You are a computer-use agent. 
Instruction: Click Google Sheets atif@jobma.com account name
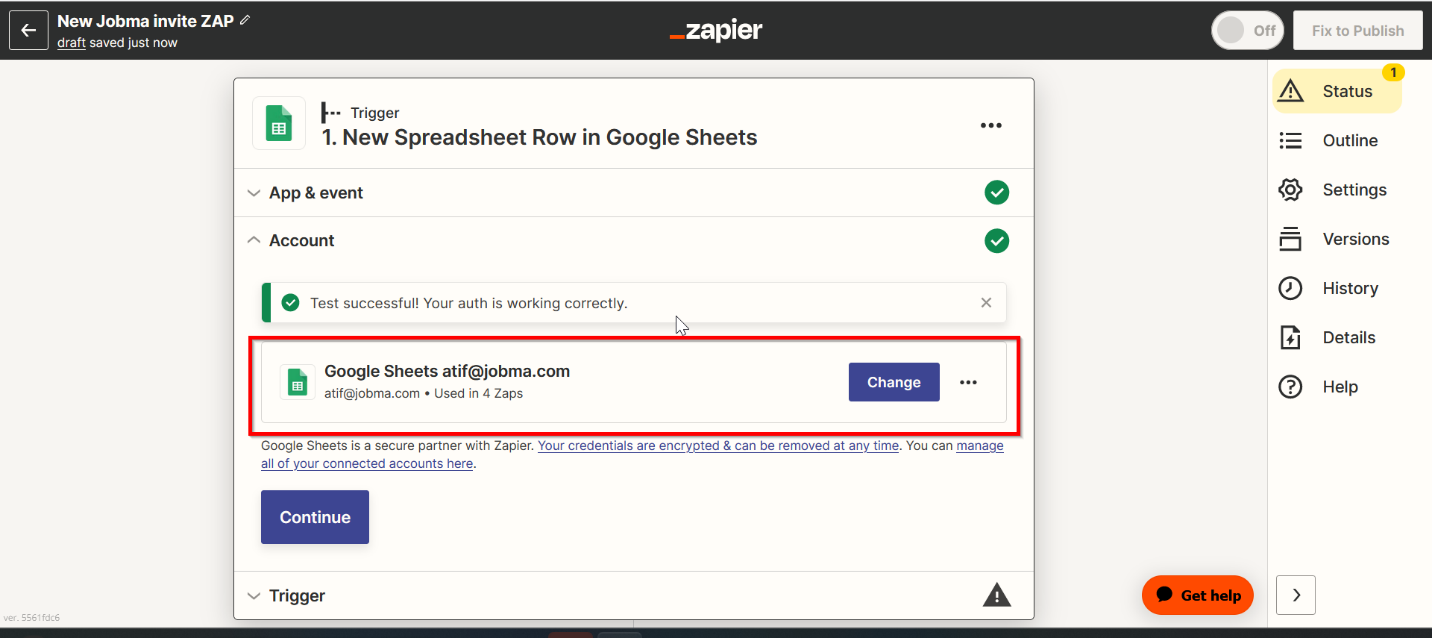tap(447, 371)
